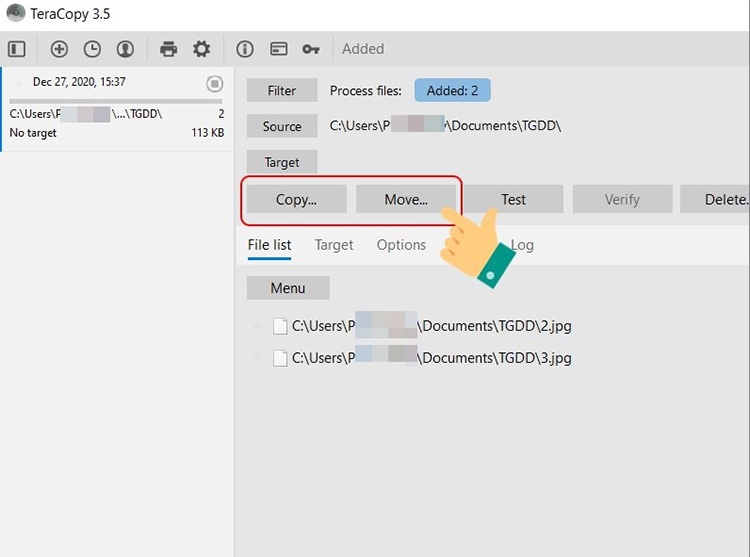Open settings gear icon
This screenshot has height=557, width=750.
[x=201, y=49]
